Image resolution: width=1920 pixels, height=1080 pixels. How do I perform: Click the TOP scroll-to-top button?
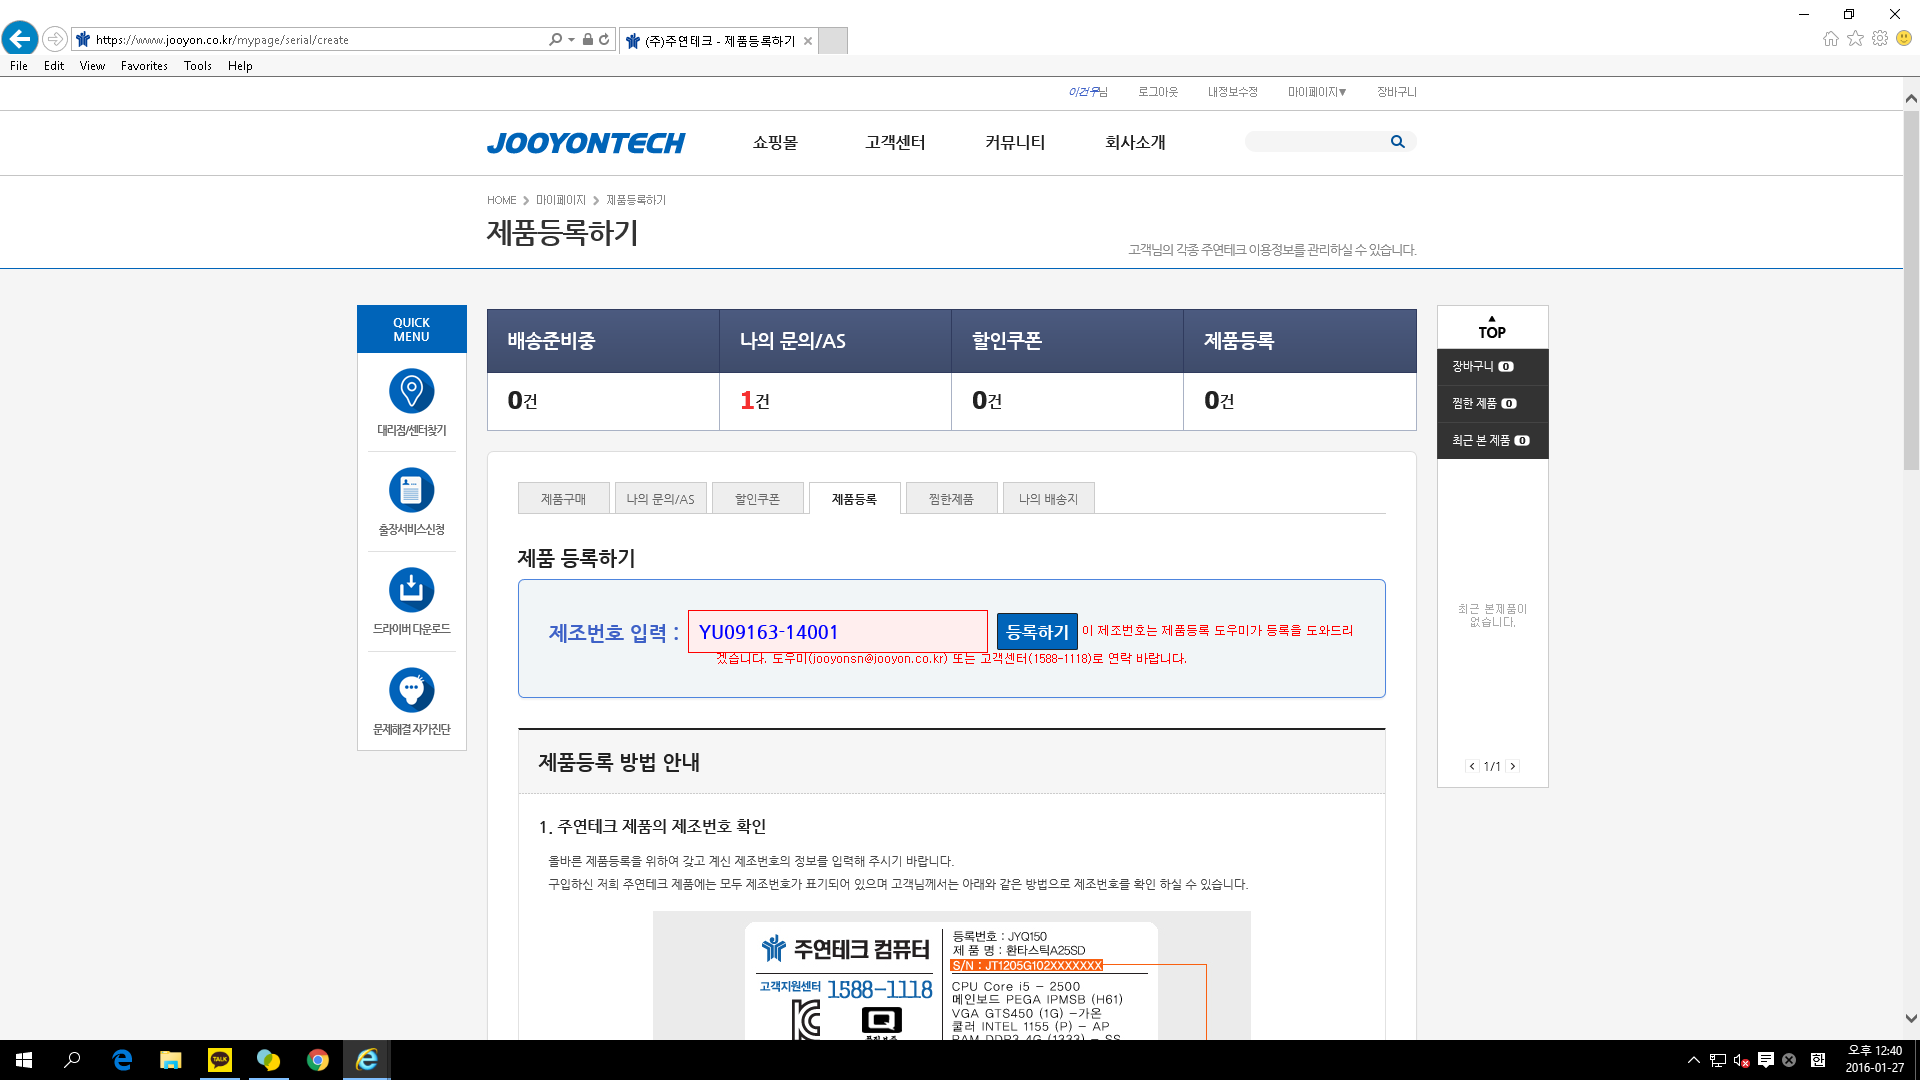[x=1492, y=328]
